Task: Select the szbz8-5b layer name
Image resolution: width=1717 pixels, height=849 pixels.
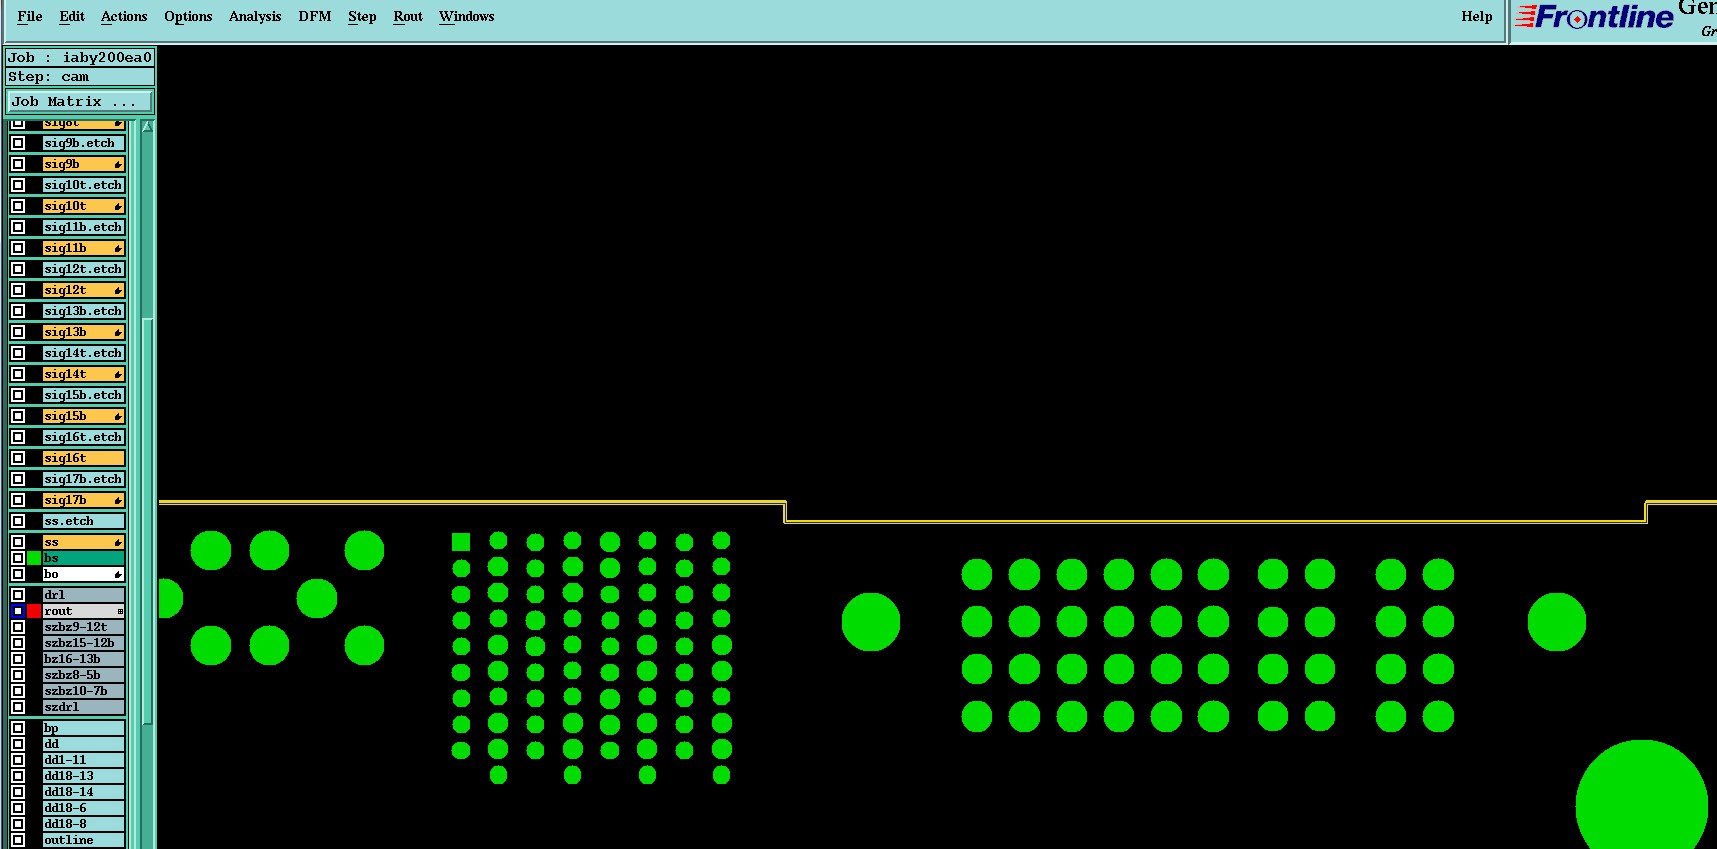Action: (x=83, y=675)
